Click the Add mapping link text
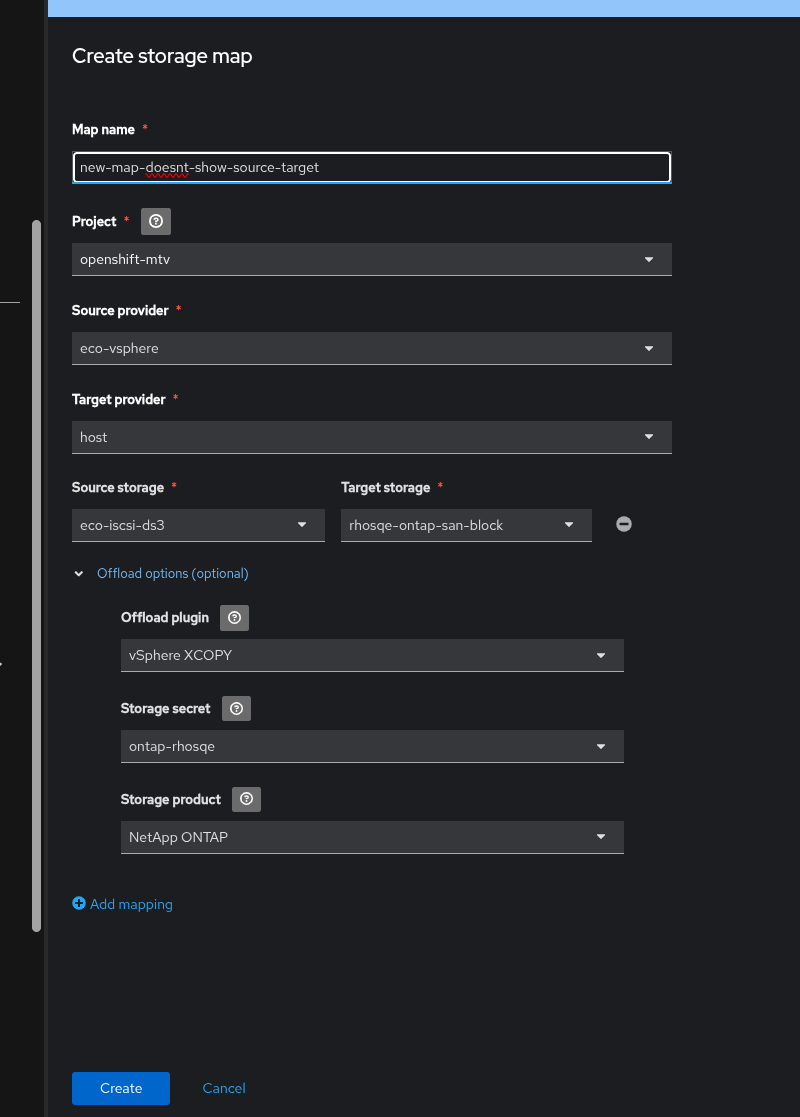This screenshot has width=800, height=1117. (131, 904)
